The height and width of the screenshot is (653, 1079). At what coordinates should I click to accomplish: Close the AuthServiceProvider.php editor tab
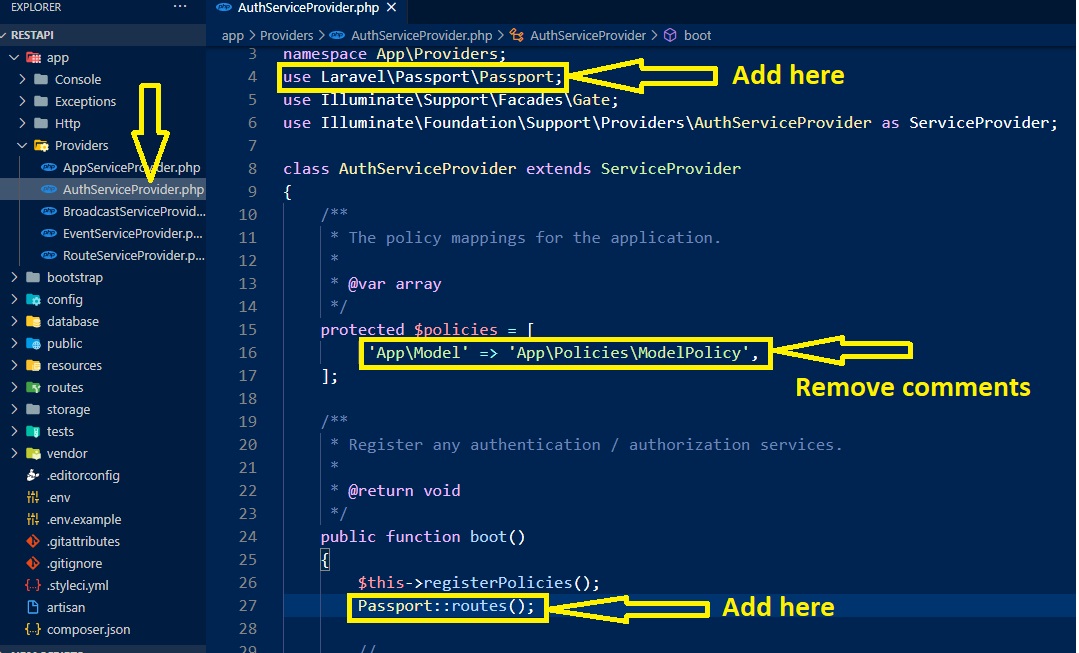(x=390, y=8)
